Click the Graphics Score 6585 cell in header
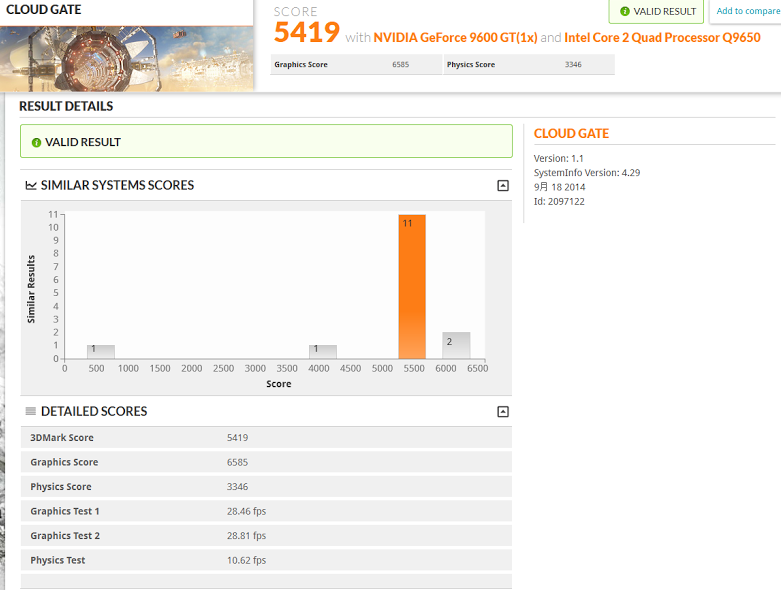The width and height of the screenshot is (781, 590). [356, 65]
